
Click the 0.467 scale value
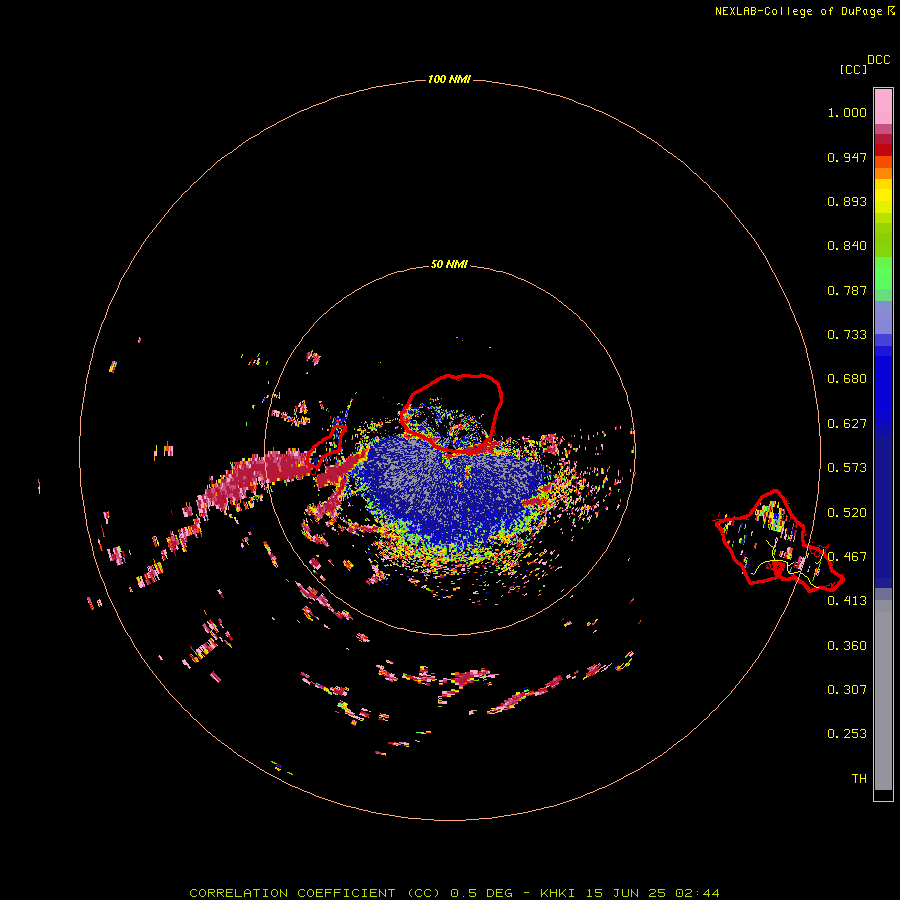pos(847,557)
